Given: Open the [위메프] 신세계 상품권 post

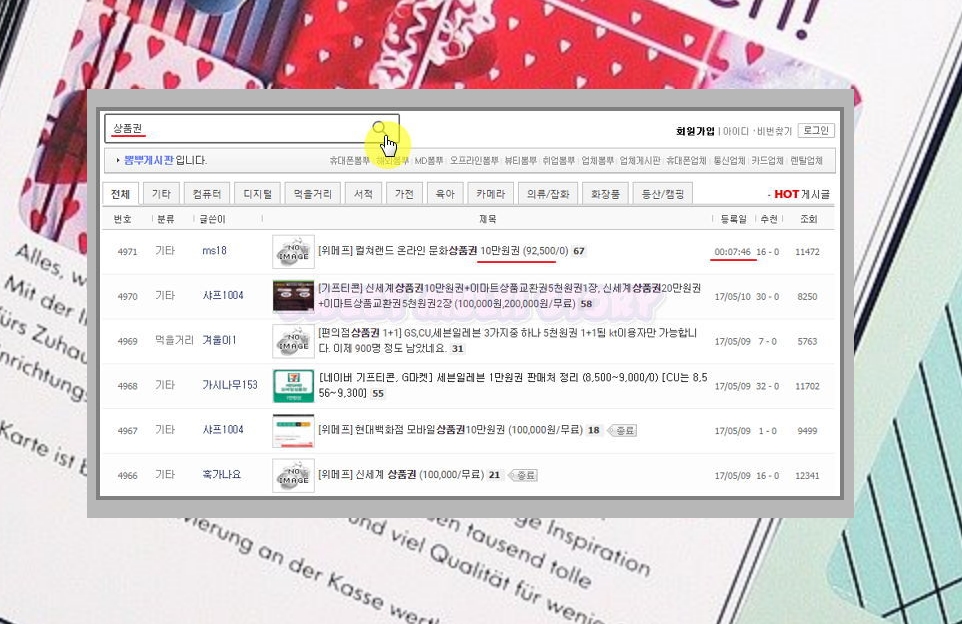Looking at the screenshot, I should (401, 474).
